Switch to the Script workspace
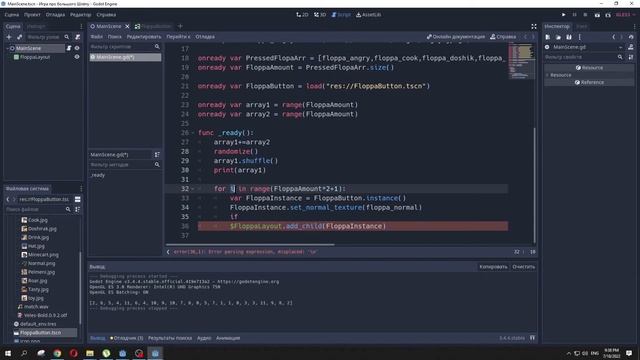Image resolution: width=640 pixels, height=360 pixels. coord(341,15)
